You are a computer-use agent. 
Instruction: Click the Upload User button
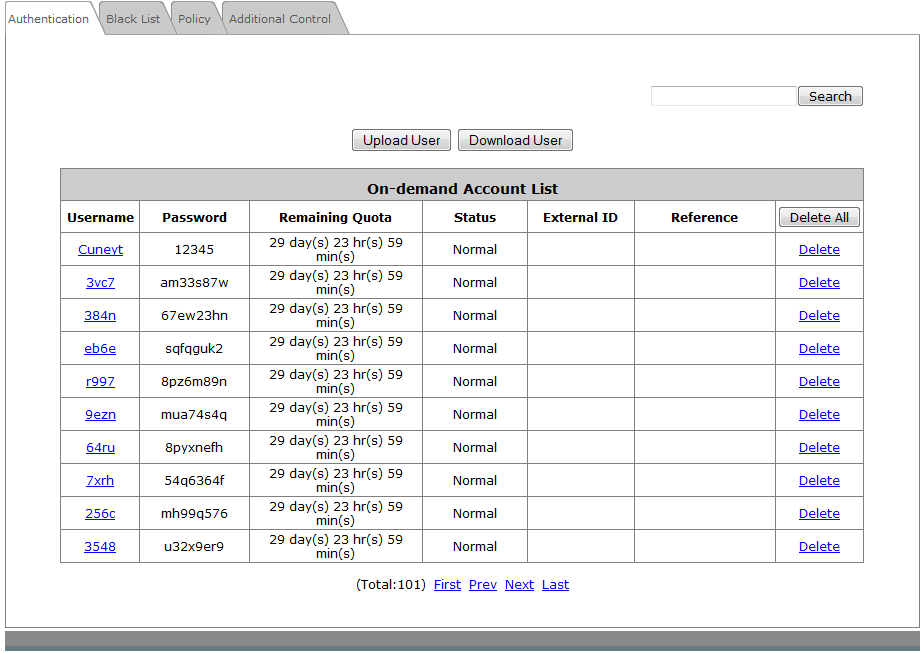(401, 140)
